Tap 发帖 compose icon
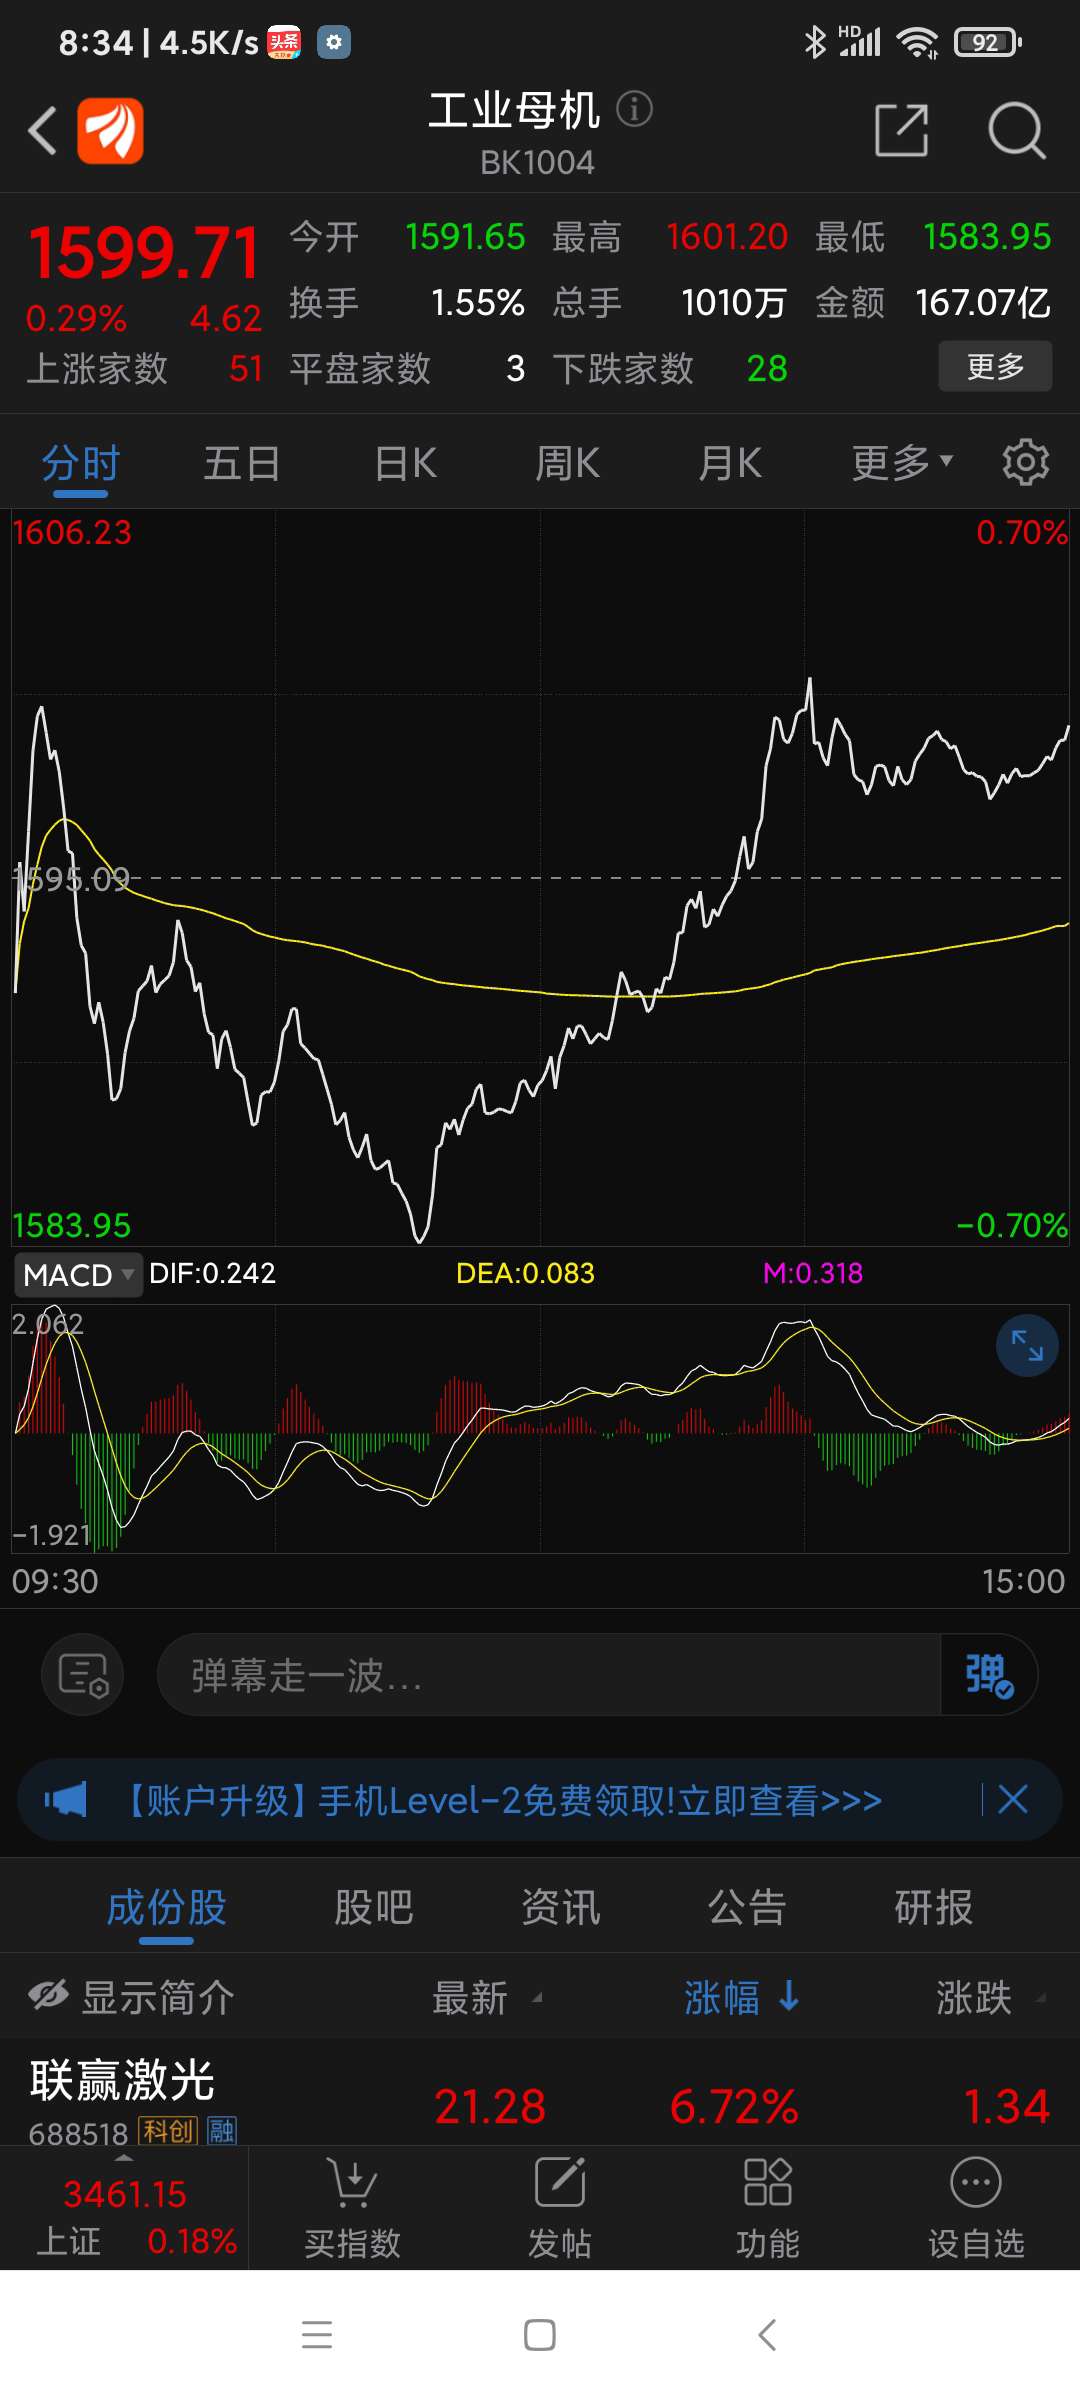 560,2182
